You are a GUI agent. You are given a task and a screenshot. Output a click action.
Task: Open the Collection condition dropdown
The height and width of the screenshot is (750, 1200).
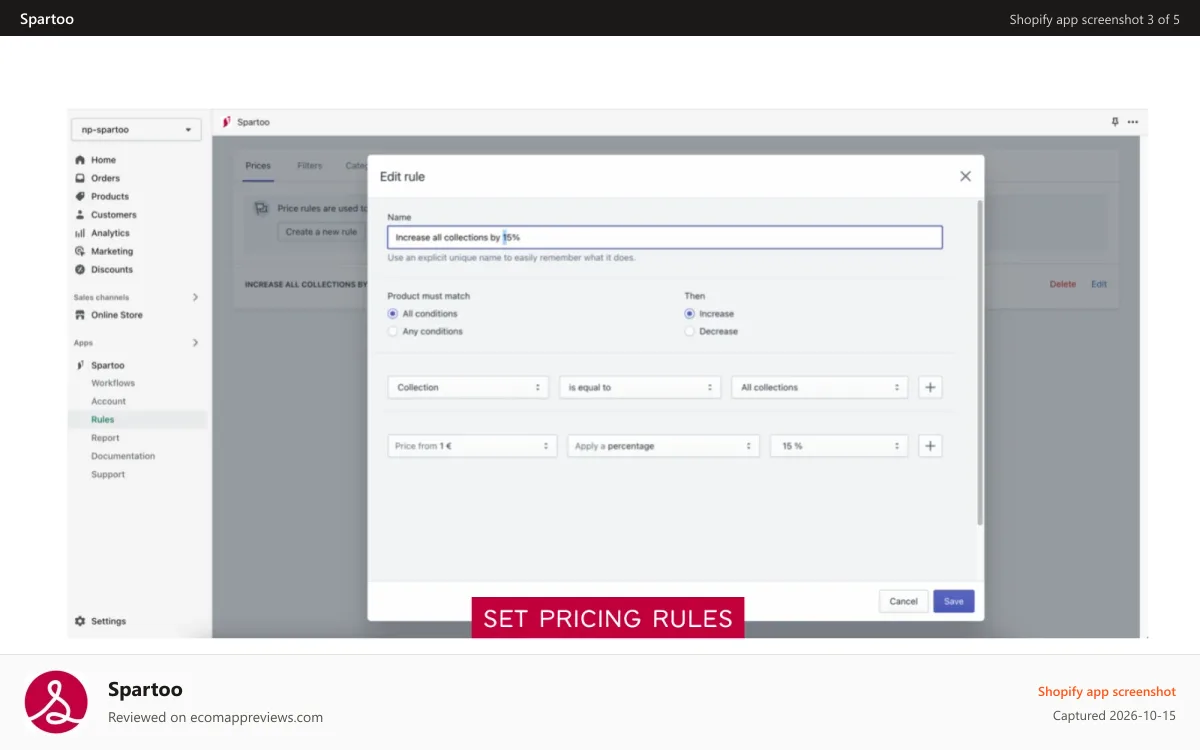[x=468, y=387]
